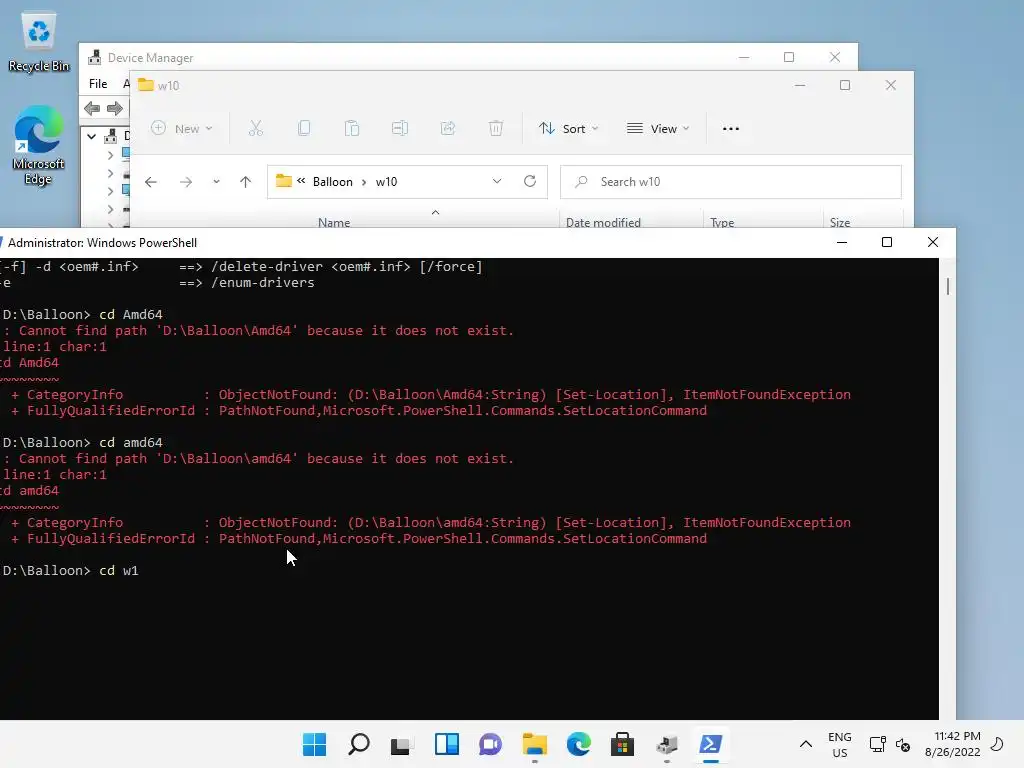
Task: Launch Microsoft Edge from the taskbar
Action: click(579, 744)
